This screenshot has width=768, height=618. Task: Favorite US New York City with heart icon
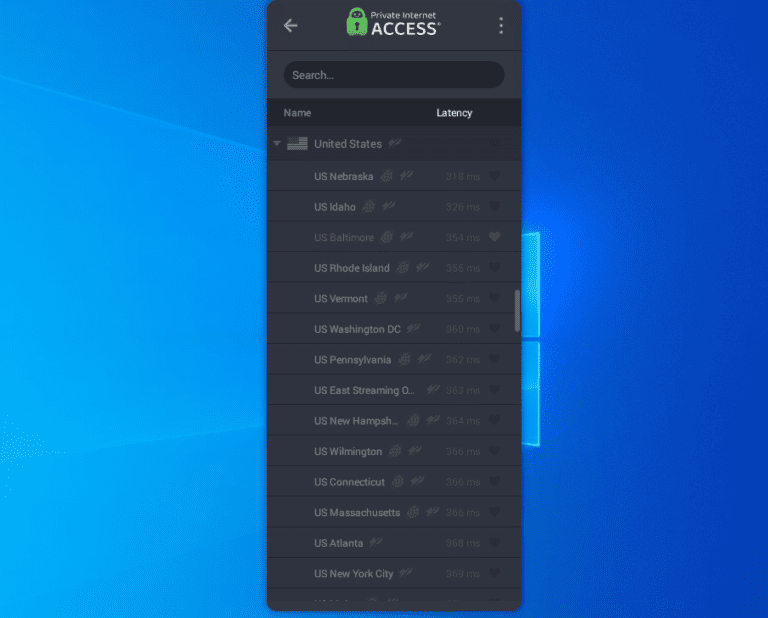[x=494, y=573]
